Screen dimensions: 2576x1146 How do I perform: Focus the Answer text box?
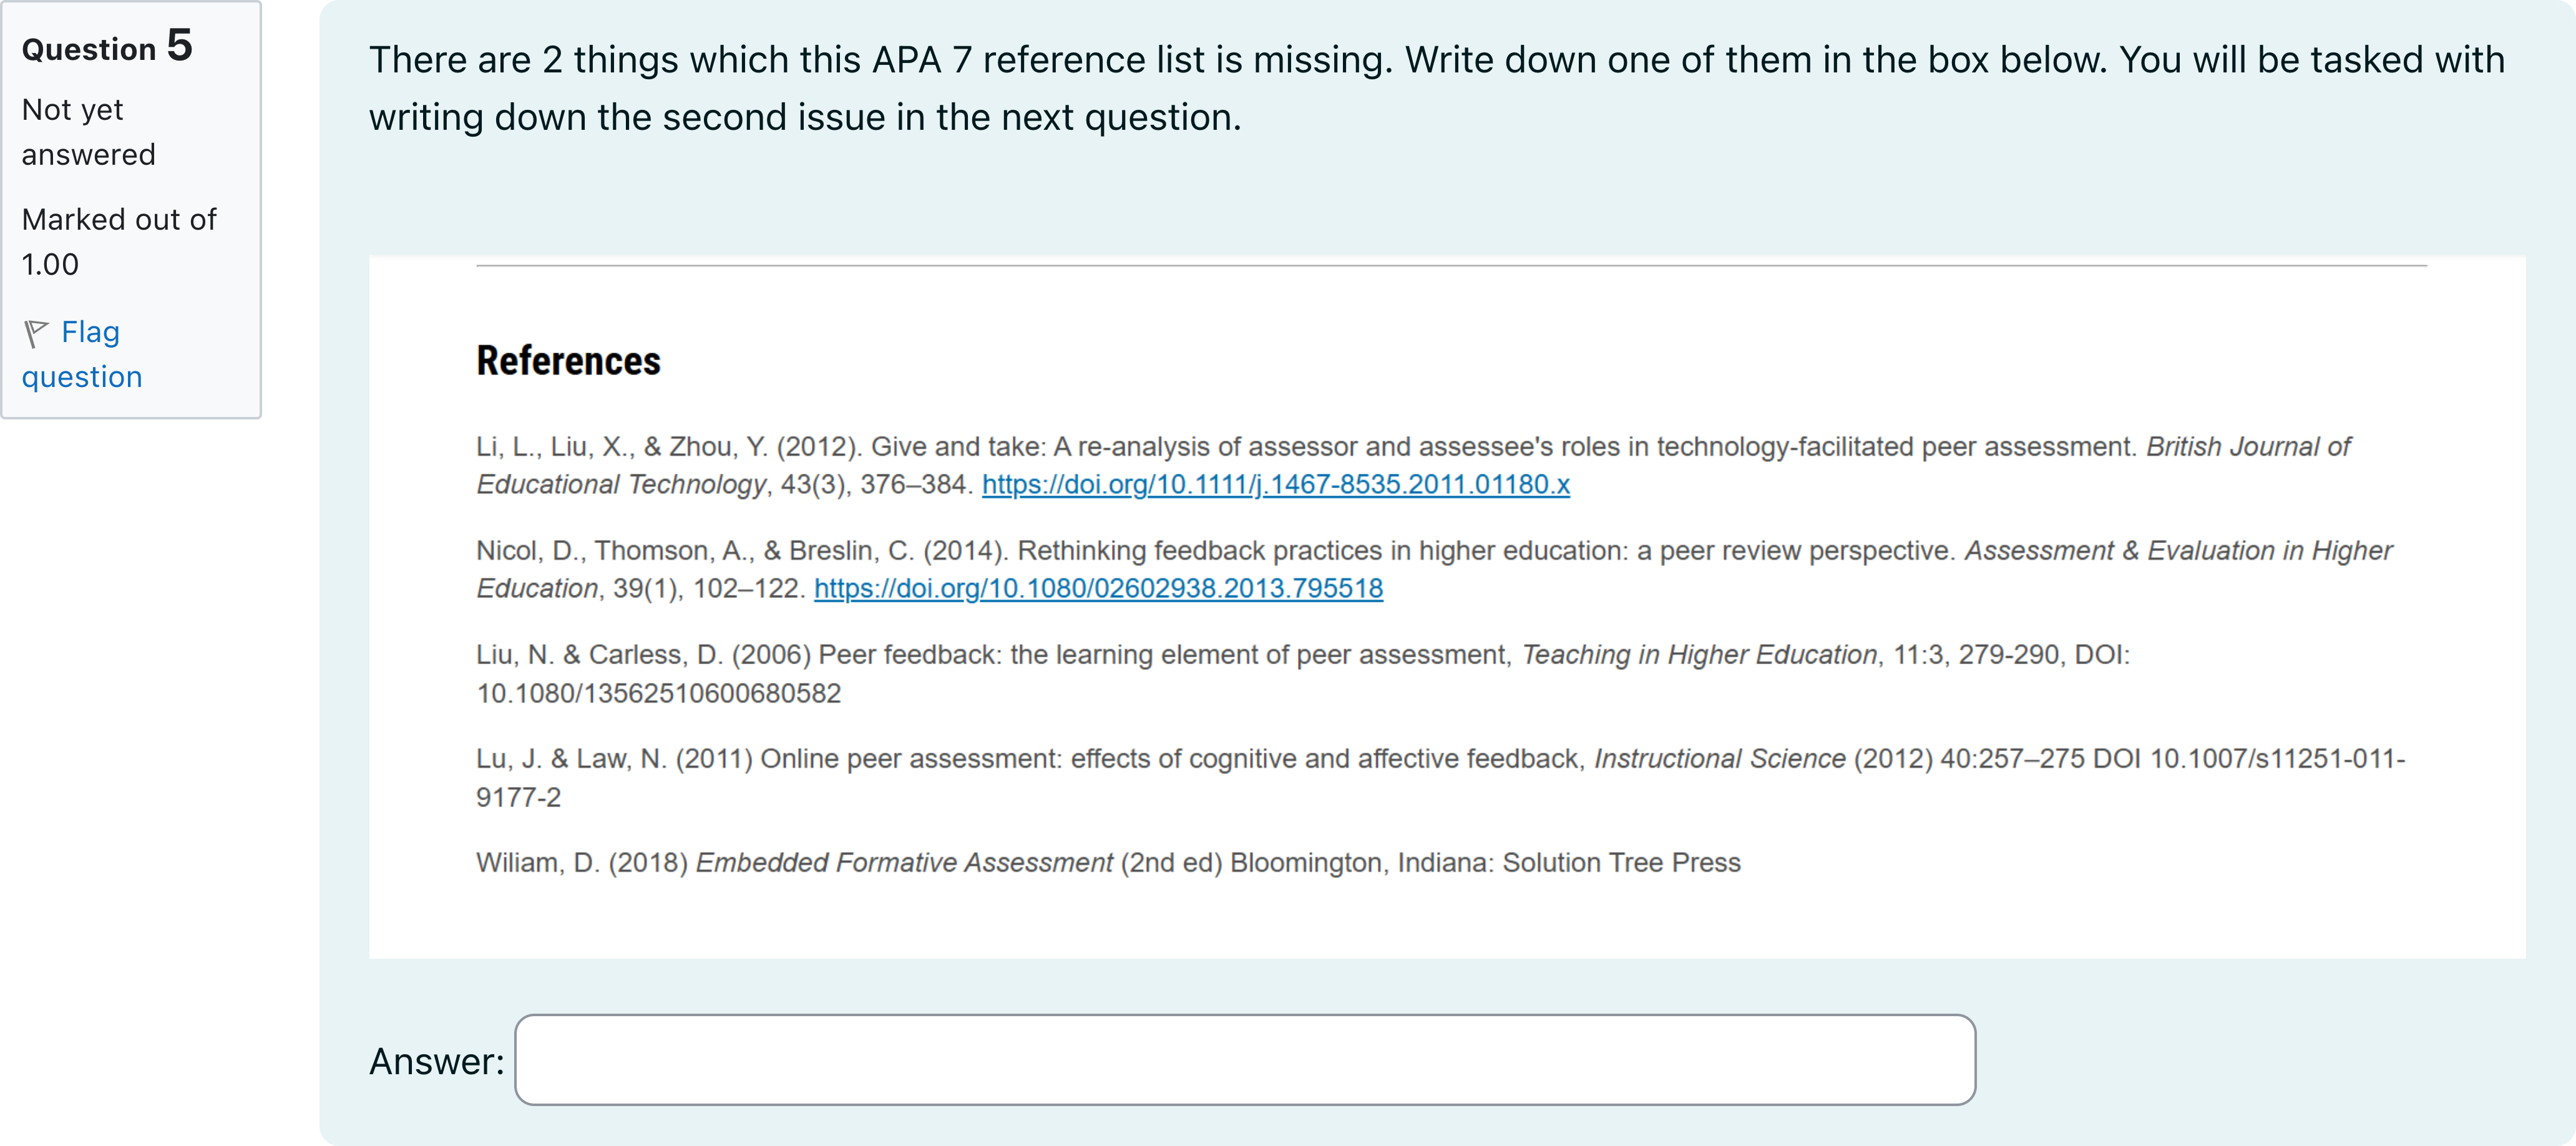click(1245, 1060)
